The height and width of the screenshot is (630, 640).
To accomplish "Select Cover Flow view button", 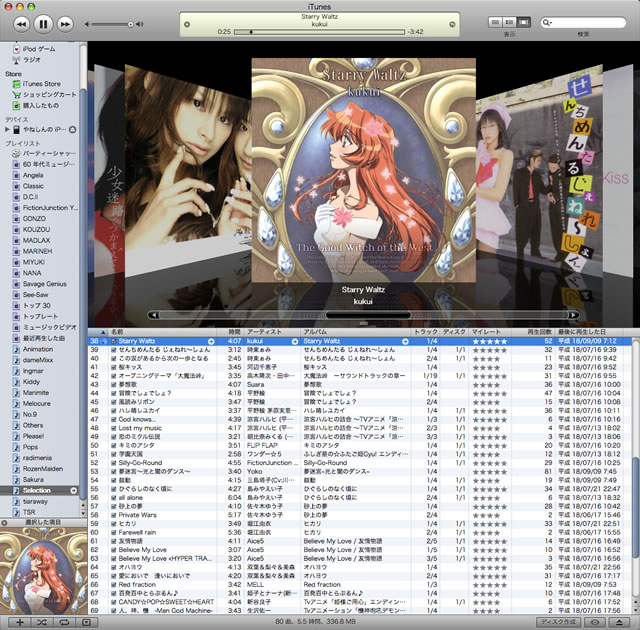I will pyautogui.click(x=524, y=22).
